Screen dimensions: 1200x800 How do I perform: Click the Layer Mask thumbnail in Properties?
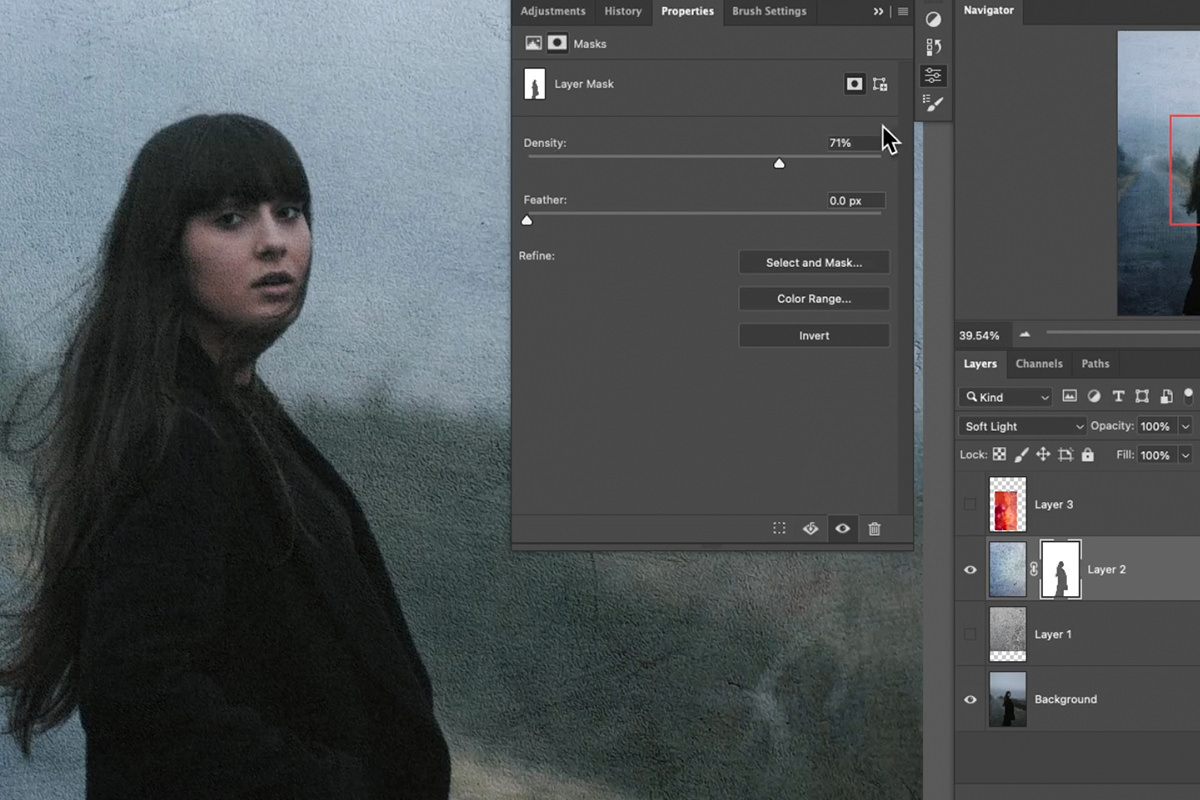click(x=535, y=84)
